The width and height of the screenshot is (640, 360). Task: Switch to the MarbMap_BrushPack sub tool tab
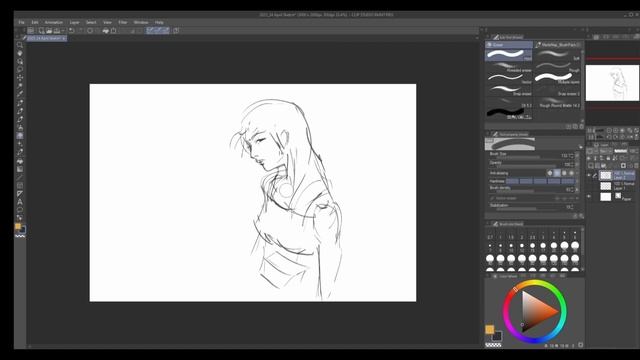(x=558, y=44)
